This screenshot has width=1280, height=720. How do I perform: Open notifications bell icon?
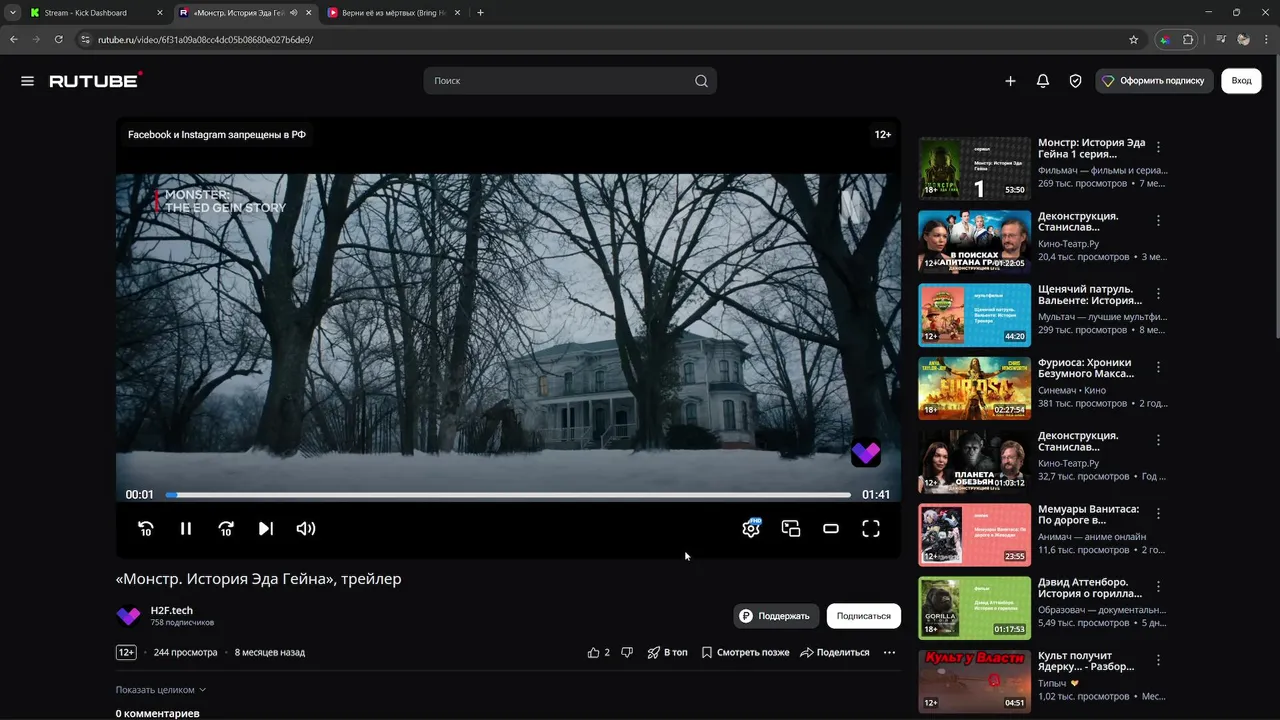tap(1043, 81)
